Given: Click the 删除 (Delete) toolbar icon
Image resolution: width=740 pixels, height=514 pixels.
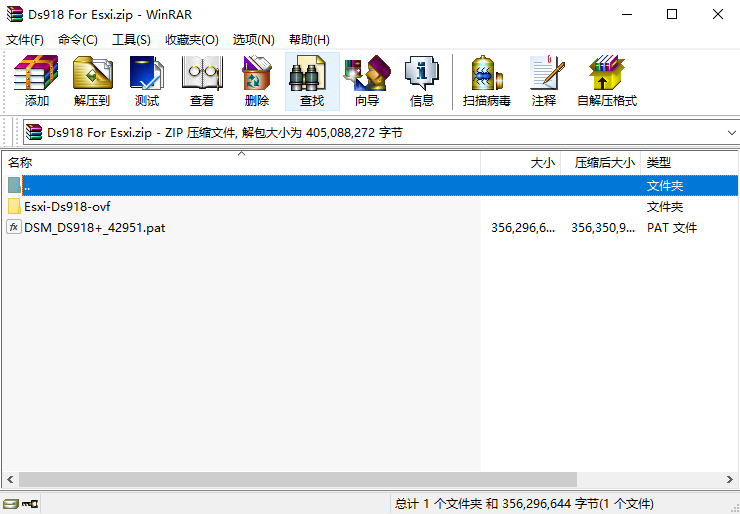Looking at the screenshot, I should coord(257,73).
